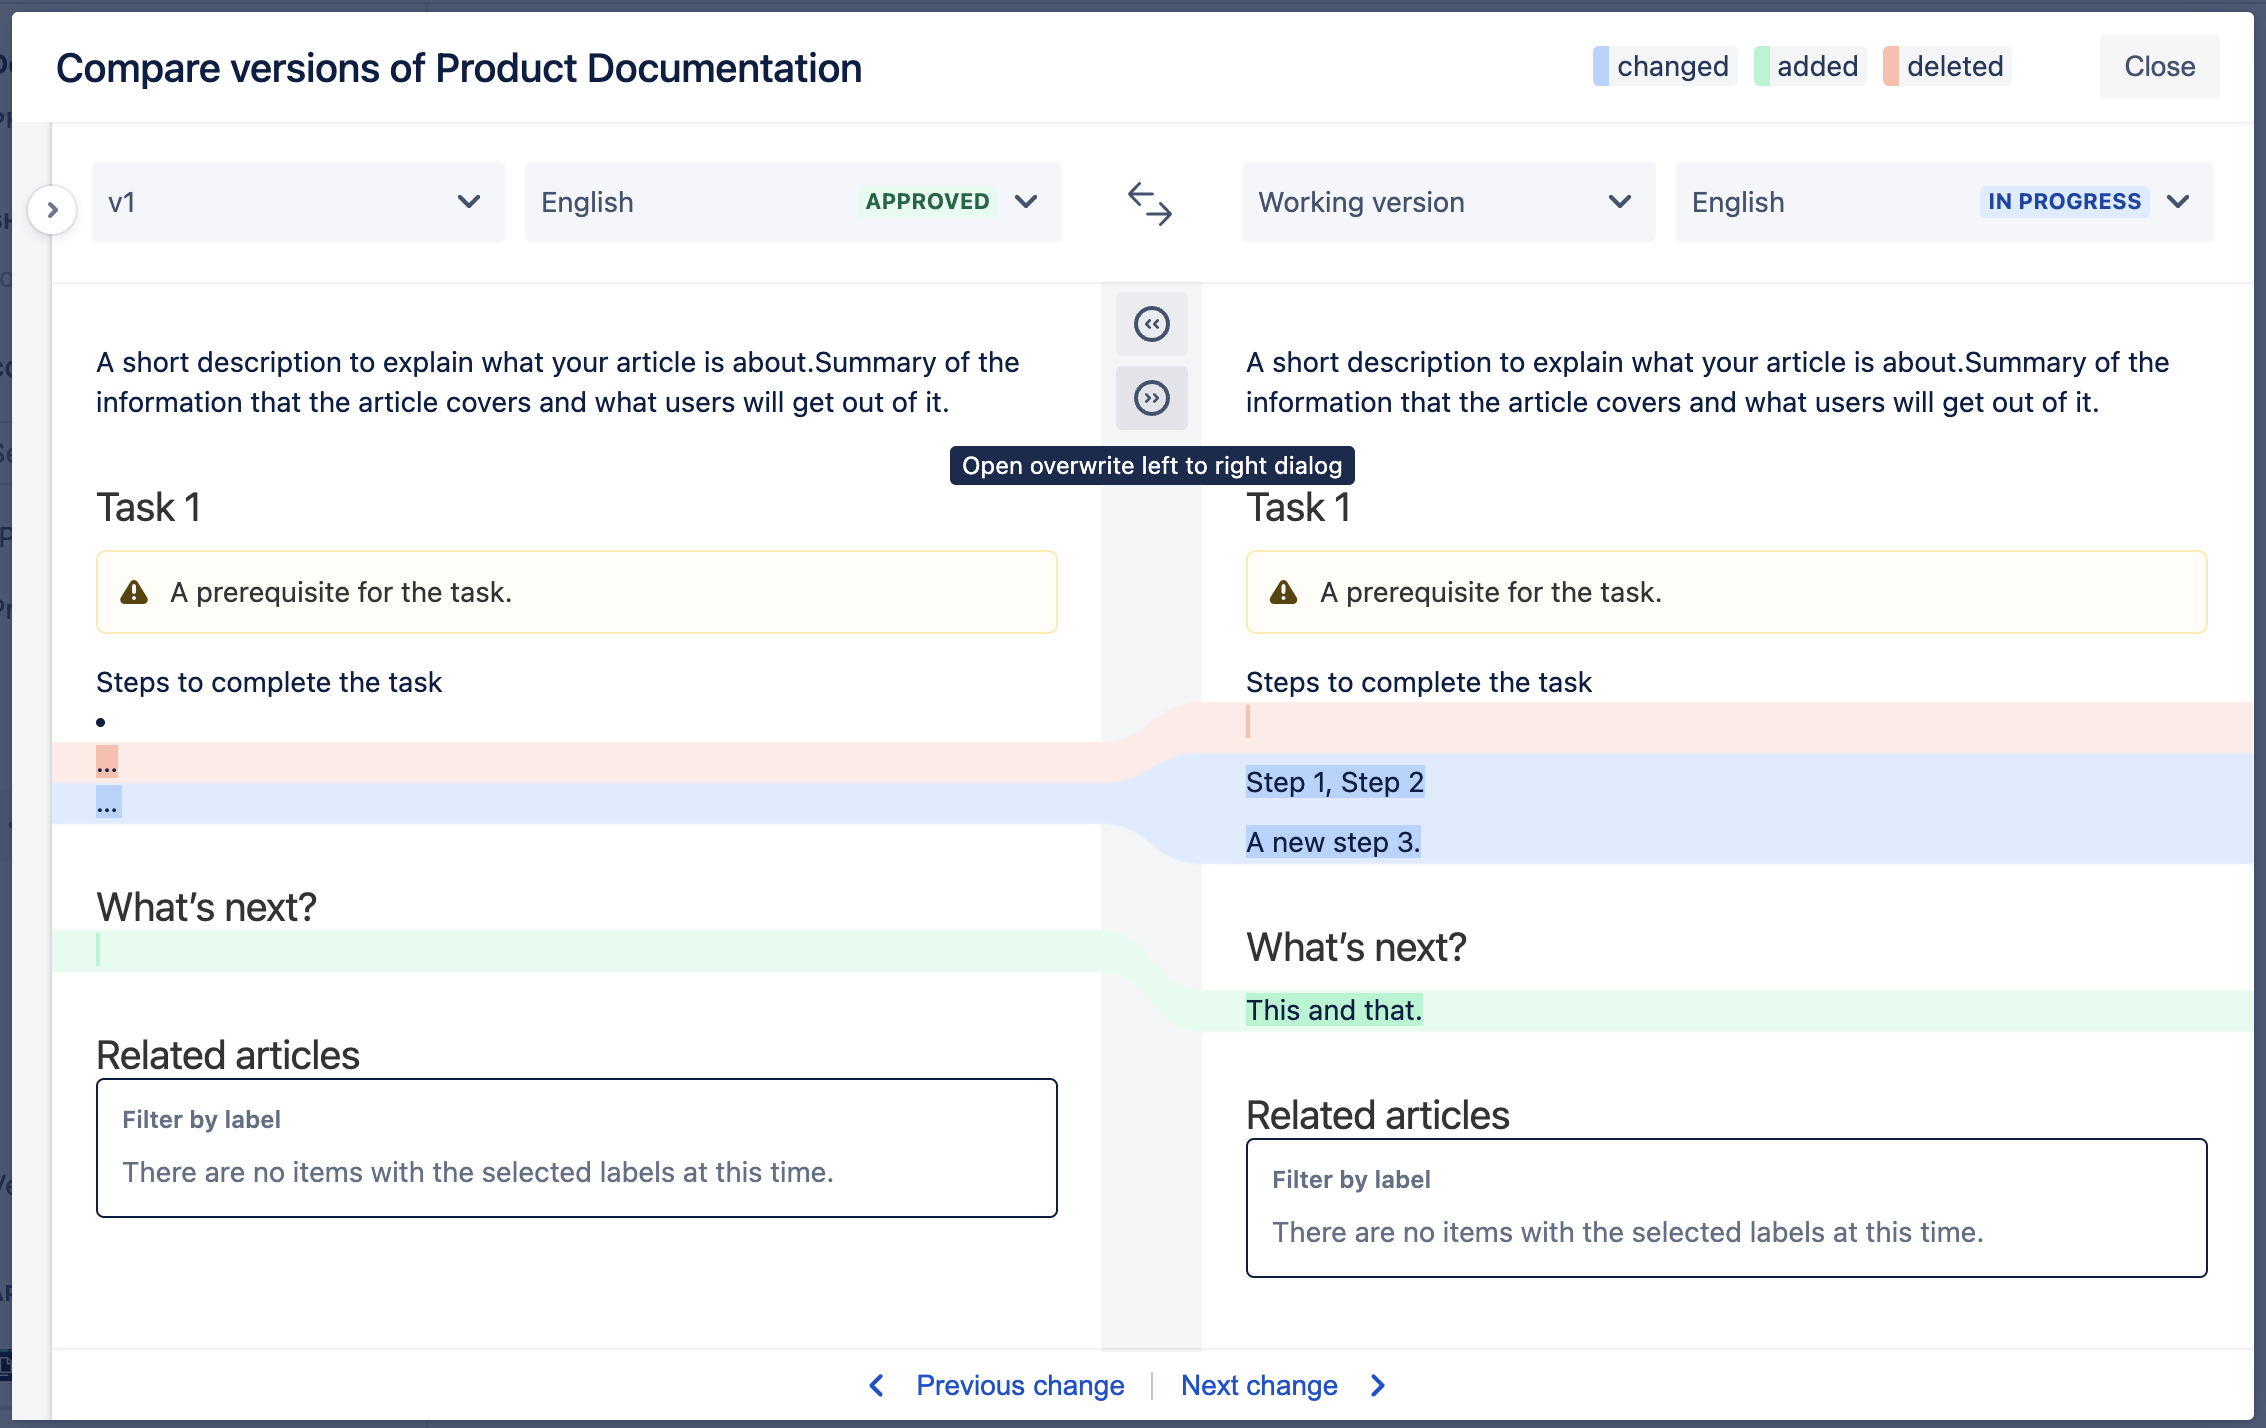This screenshot has width=2266, height=1428.
Task: Click warning icon in left prerequisite panel
Action: pos(134,593)
